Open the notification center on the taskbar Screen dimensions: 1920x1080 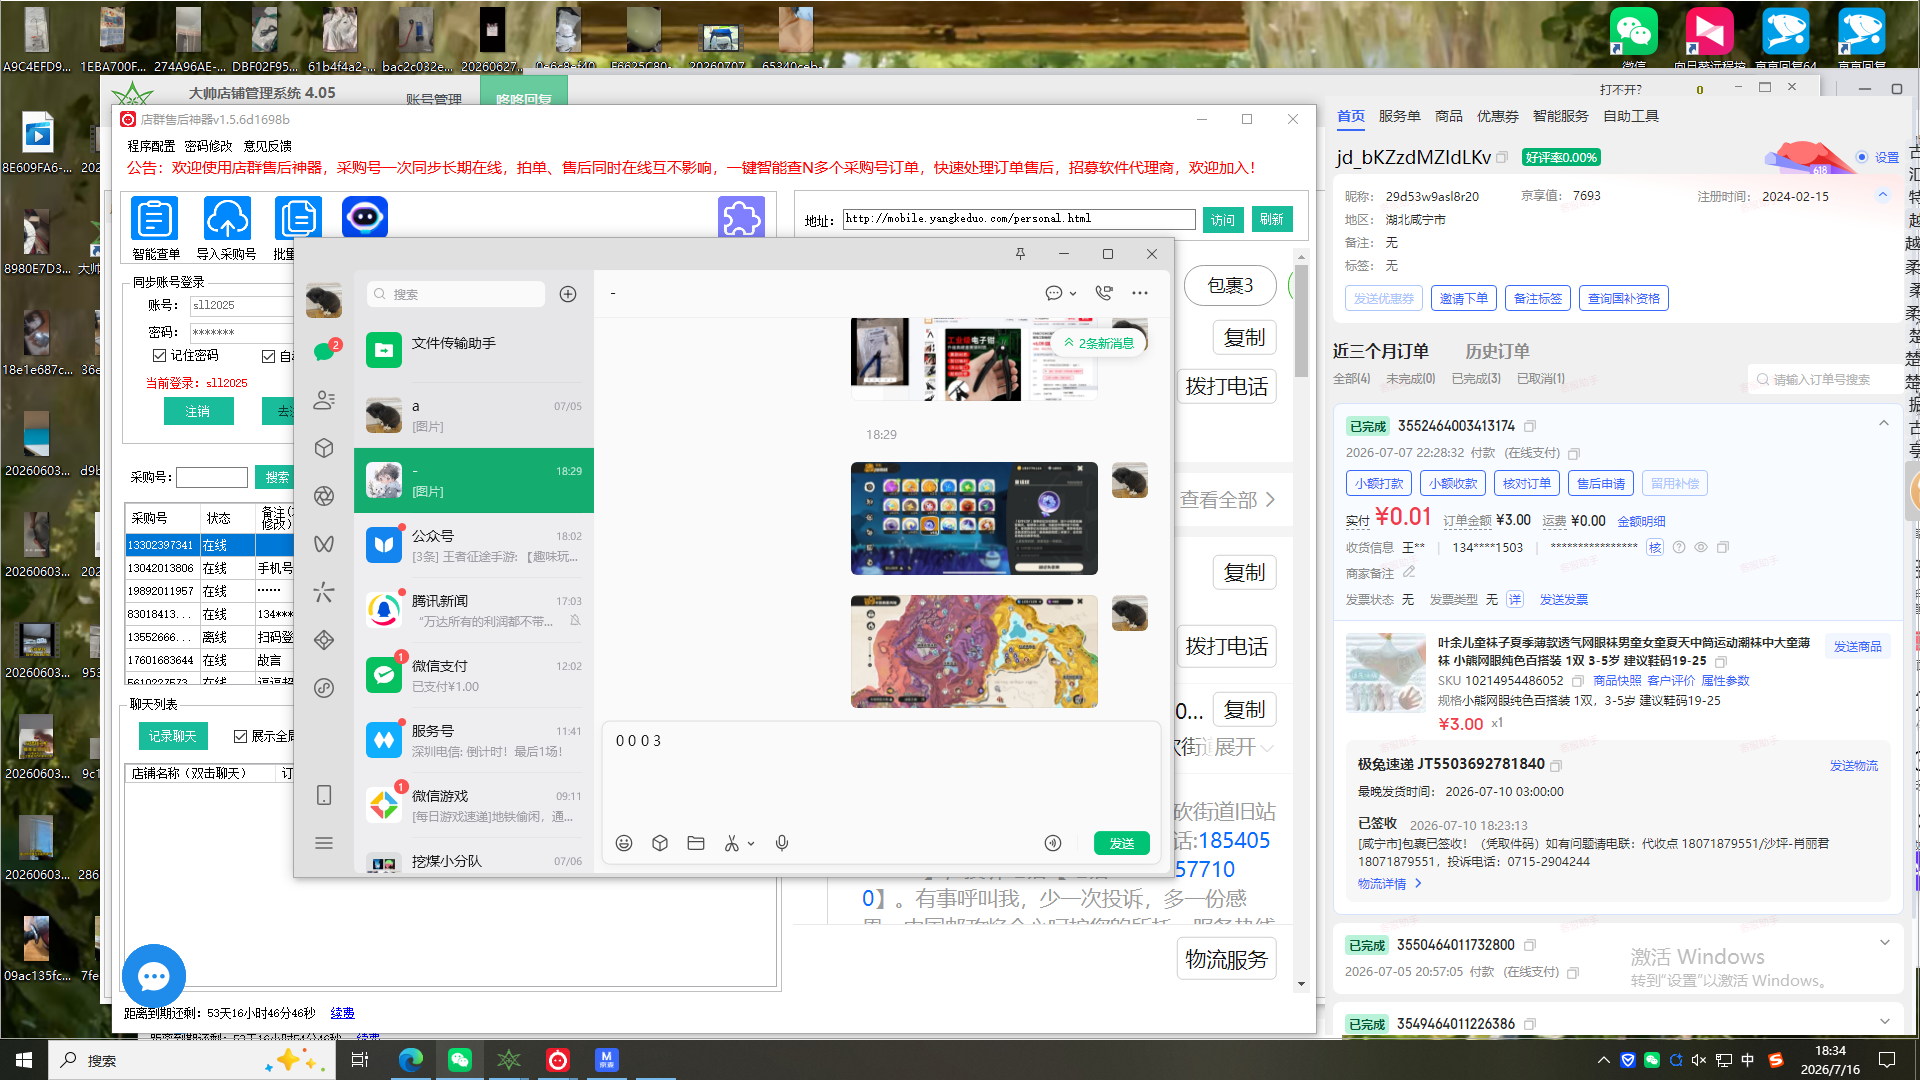click(x=1887, y=1060)
